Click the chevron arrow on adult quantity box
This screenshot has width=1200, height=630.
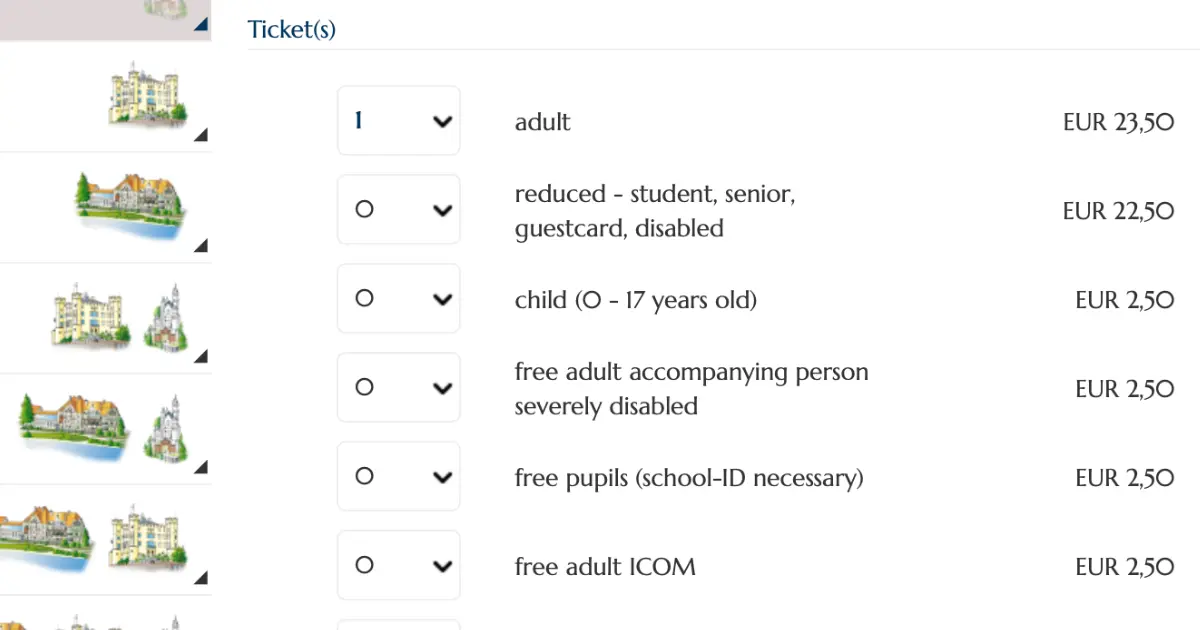coord(442,122)
